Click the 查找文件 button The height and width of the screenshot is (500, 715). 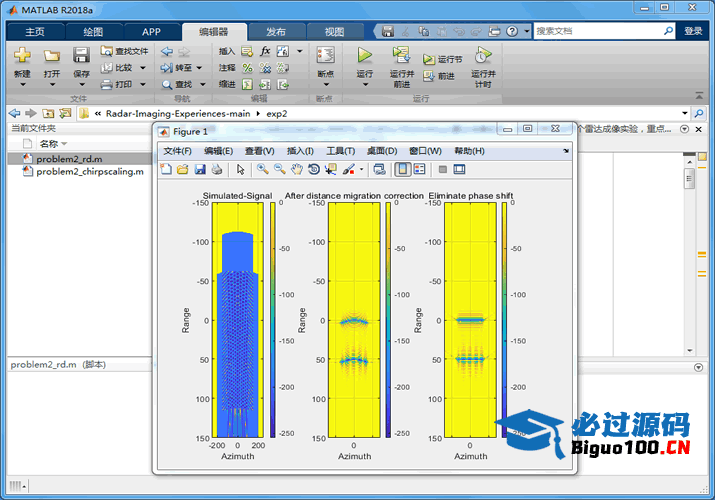pyautogui.click(x=124, y=51)
